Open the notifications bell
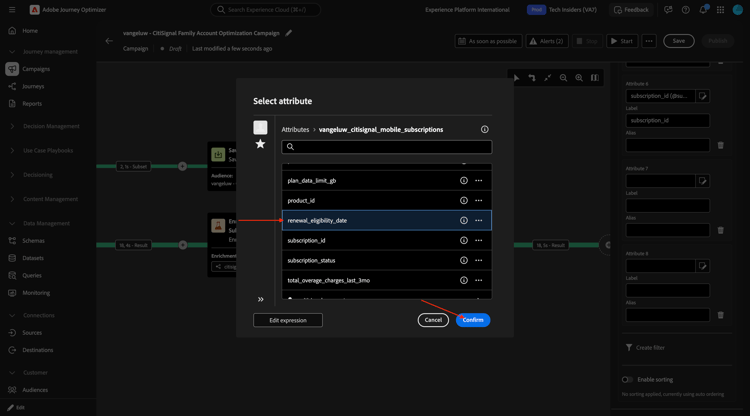The image size is (750, 416). click(x=703, y=10)
